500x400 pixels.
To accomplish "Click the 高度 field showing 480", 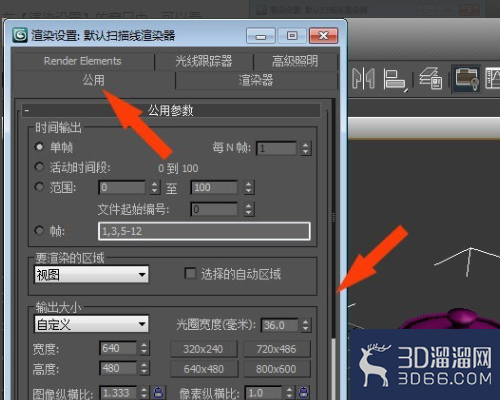I will point(118,368).
